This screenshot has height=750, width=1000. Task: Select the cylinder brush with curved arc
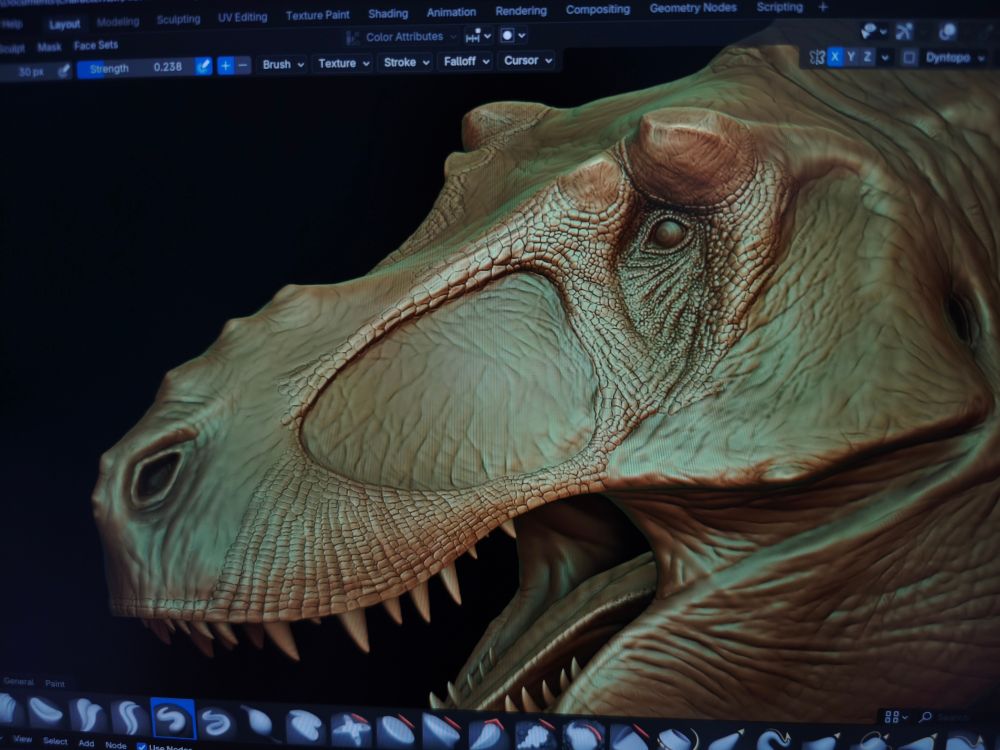coord(677,740)
